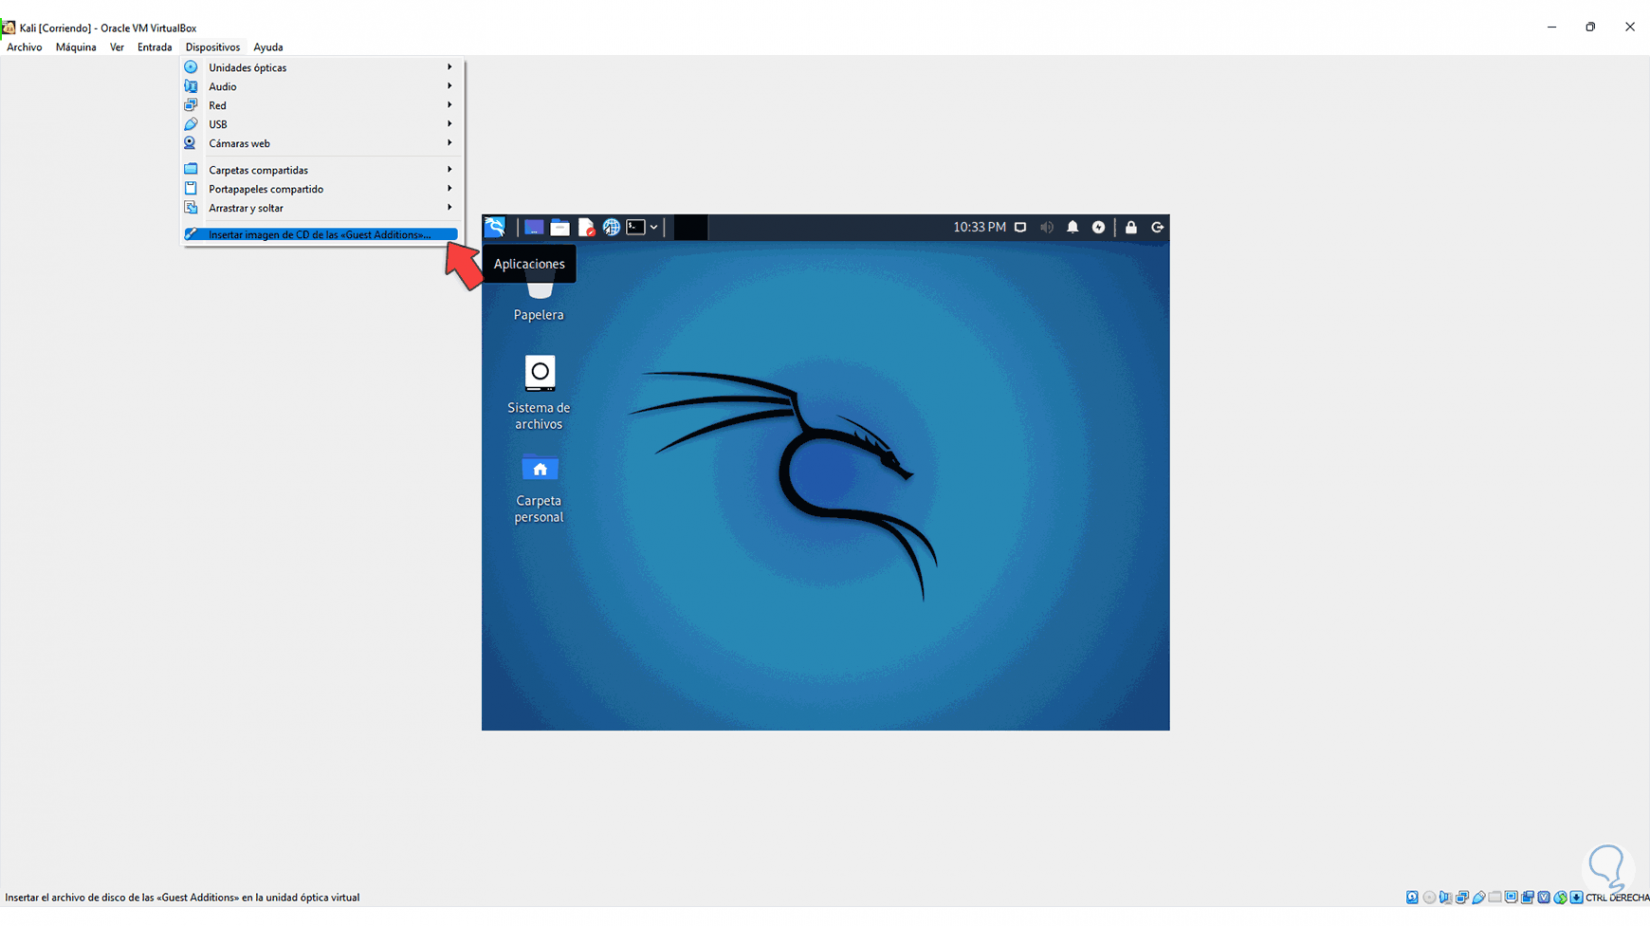1650x926 pixels.
Task: Expand the terminal launcher dropdown arrow
Action: (654, 228)
